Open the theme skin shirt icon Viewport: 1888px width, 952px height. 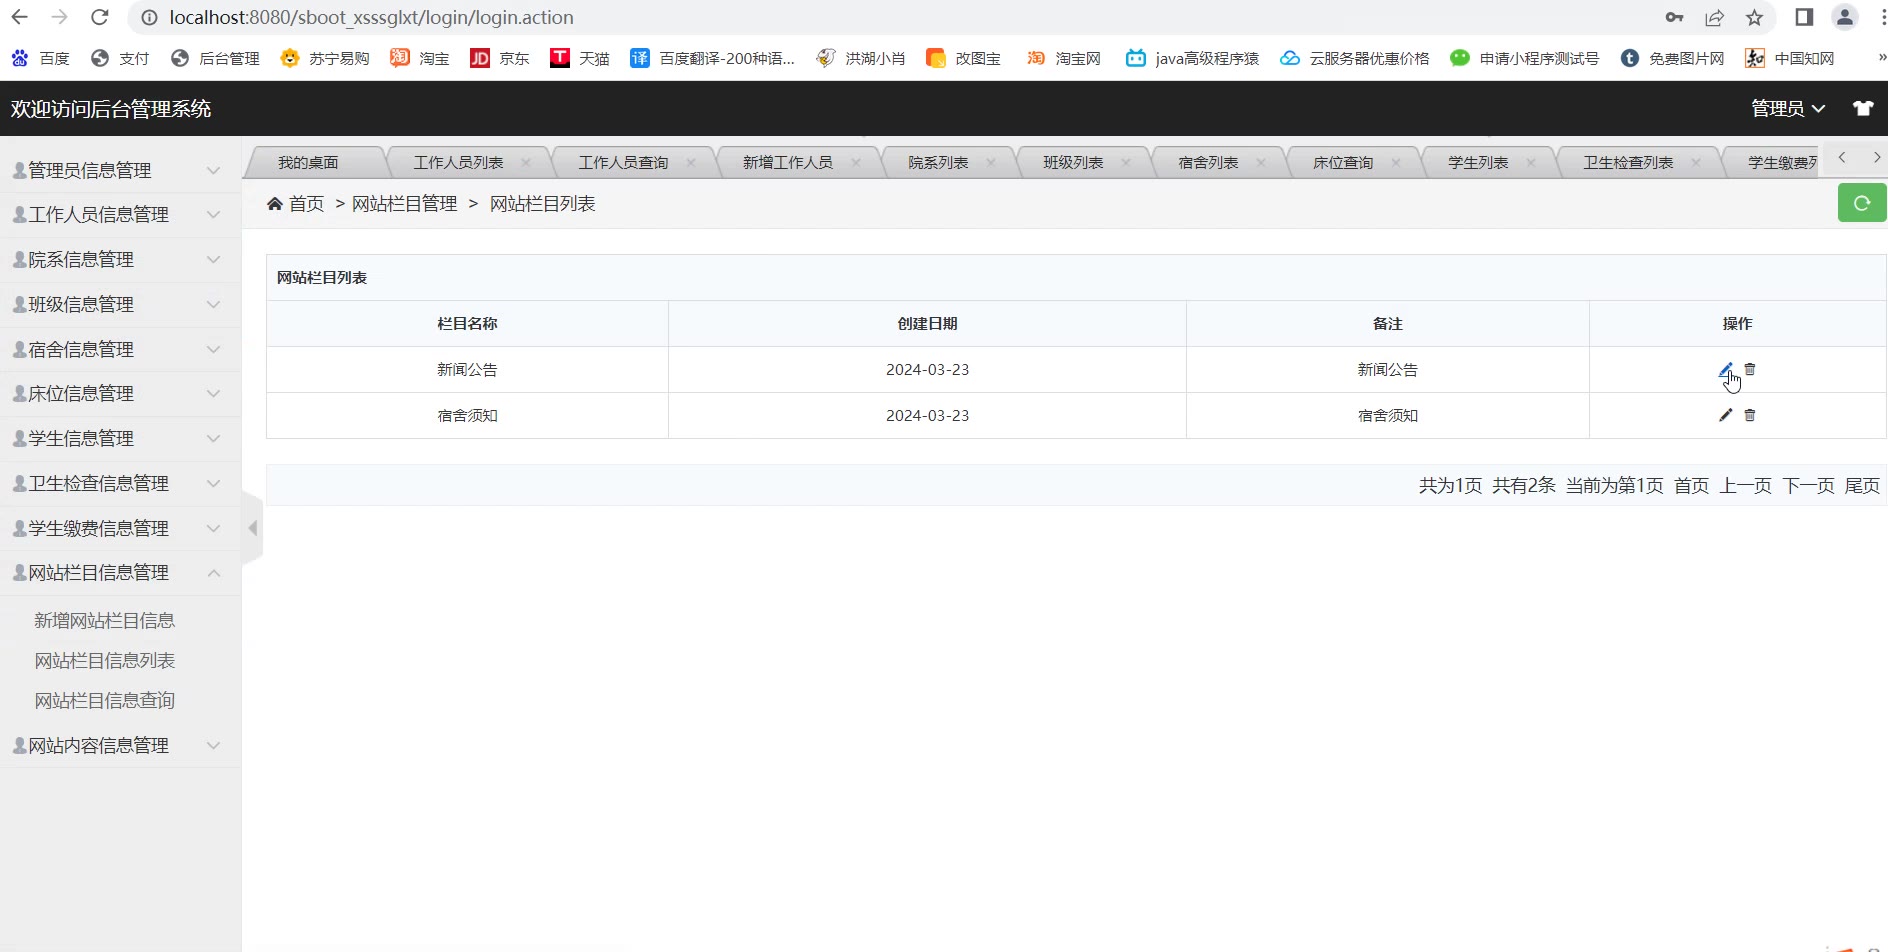[x=1863, y=108]
